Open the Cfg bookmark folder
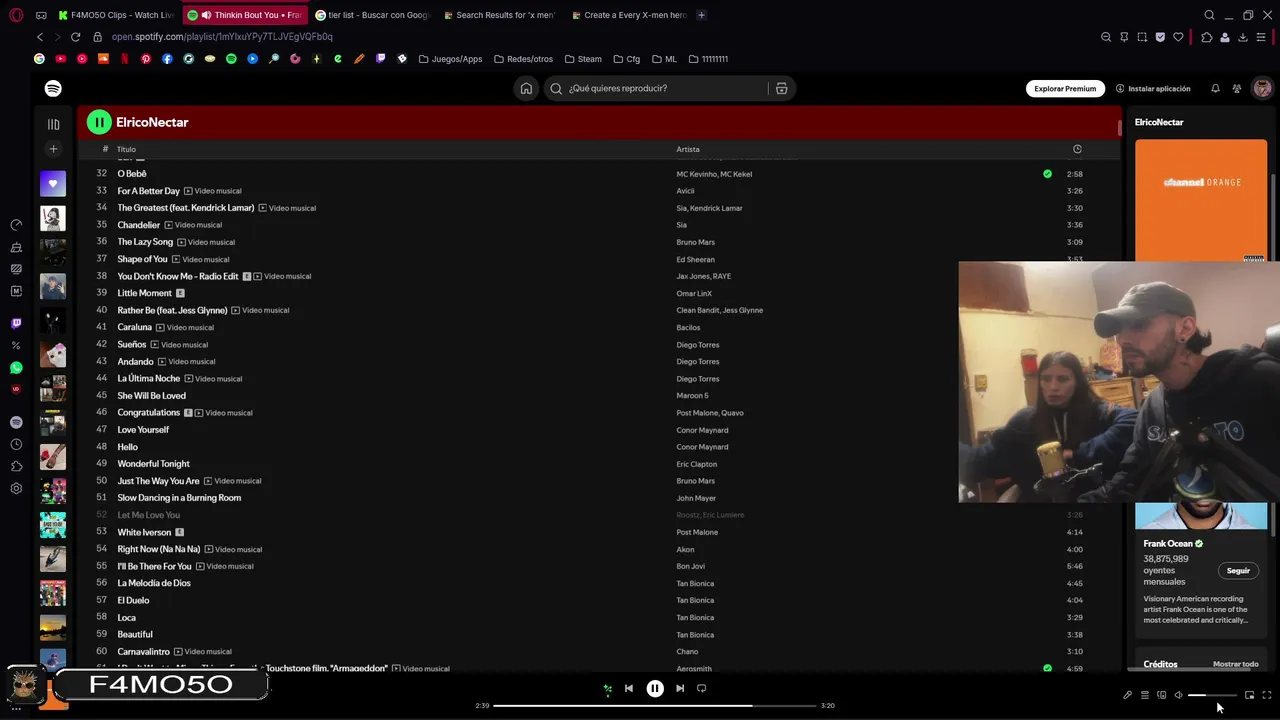 [x=626, y=59]
